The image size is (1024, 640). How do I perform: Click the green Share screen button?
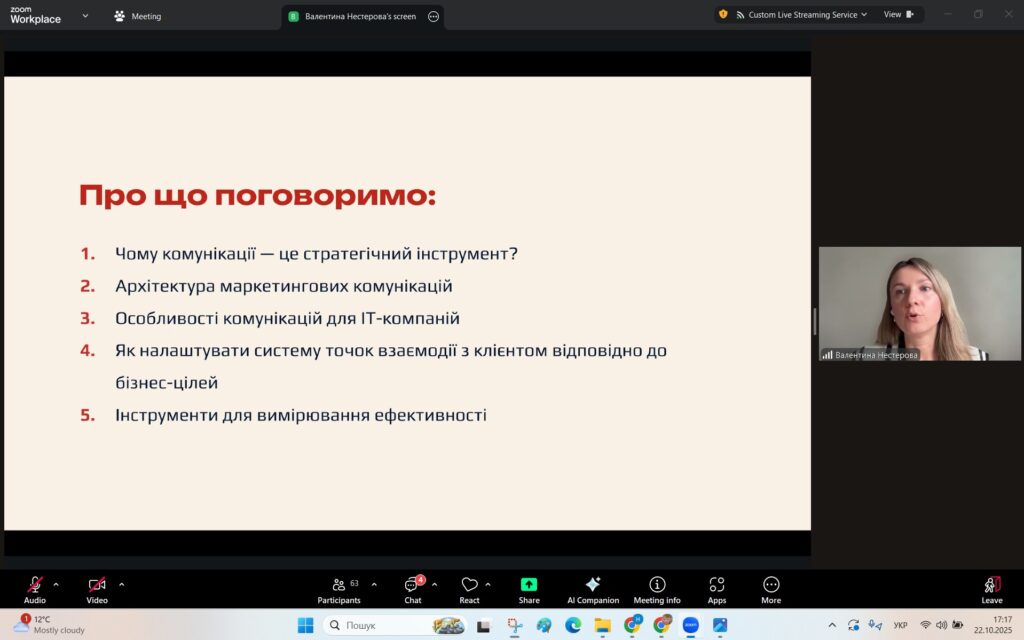529,588
